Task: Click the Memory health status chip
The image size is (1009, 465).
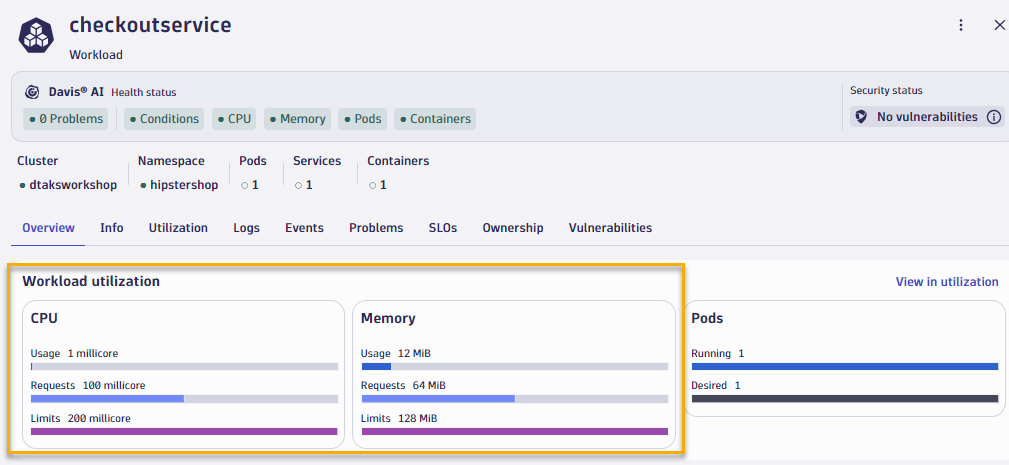Action: (x=297, y=119)
